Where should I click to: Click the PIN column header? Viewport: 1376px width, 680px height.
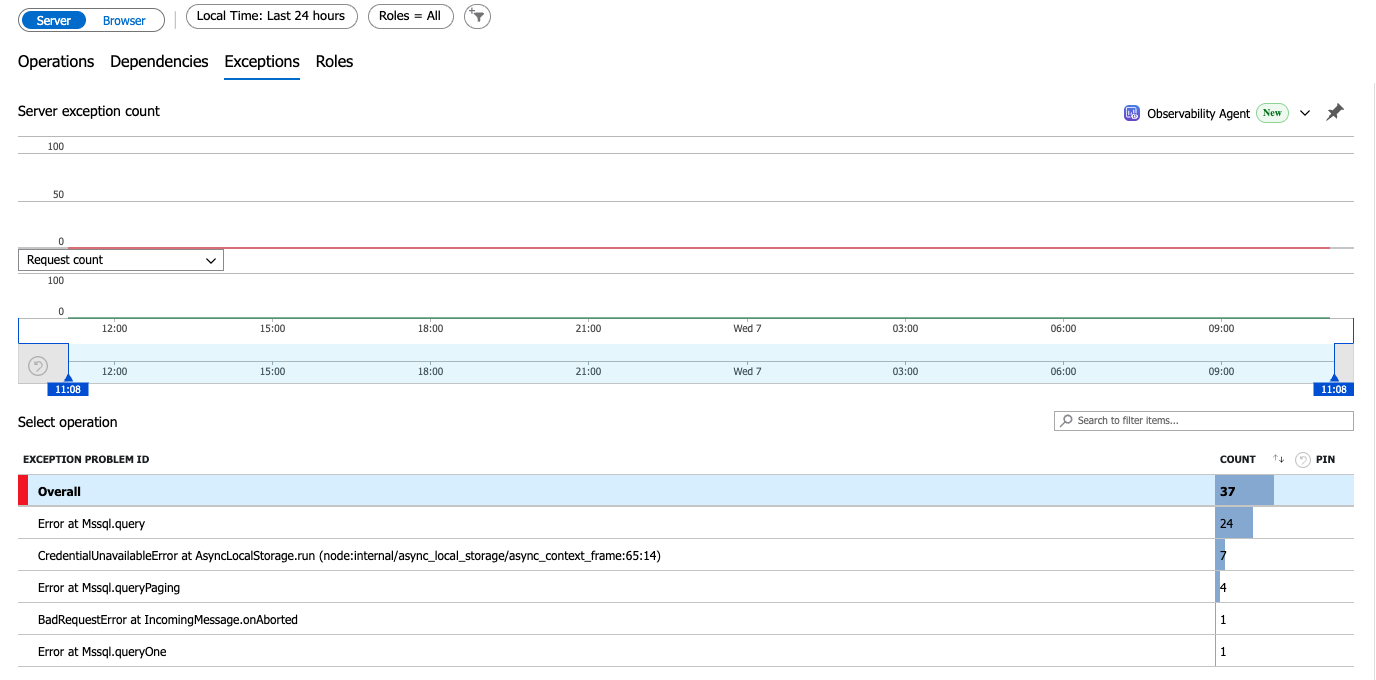(x=1325, y=460)
